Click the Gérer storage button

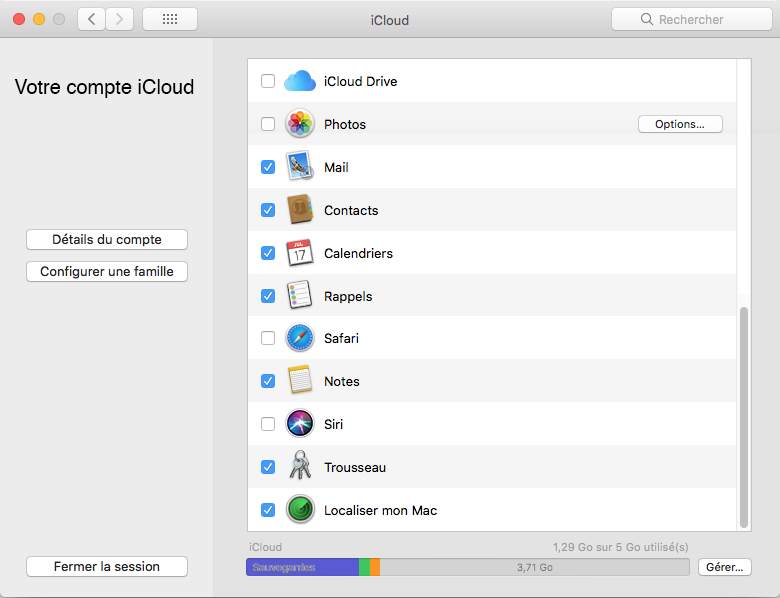[x=724, y=567]
